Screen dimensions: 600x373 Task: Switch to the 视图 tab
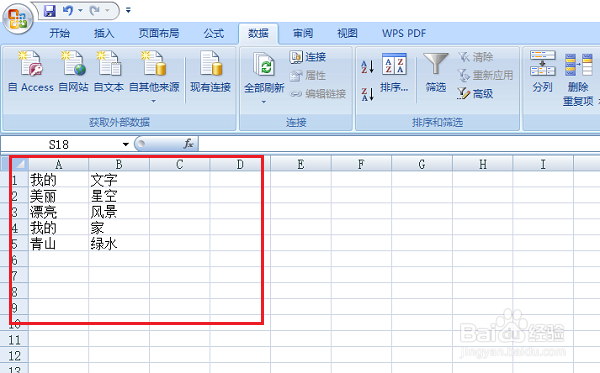[347, 34]
